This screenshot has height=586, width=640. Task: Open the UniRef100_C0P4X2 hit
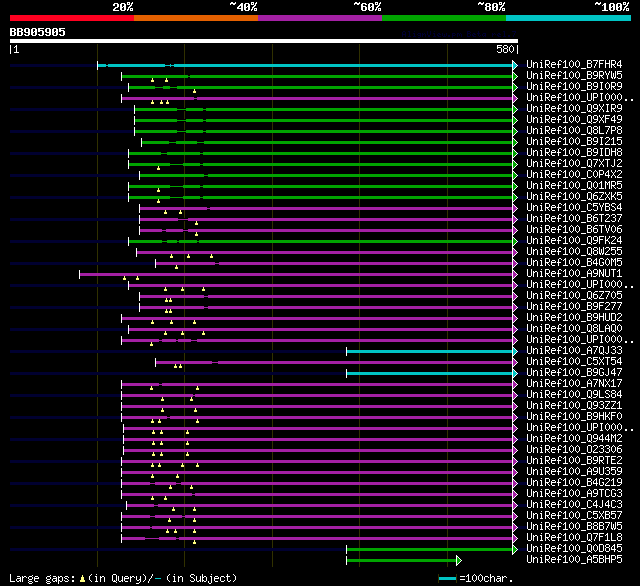coord(574,175)
